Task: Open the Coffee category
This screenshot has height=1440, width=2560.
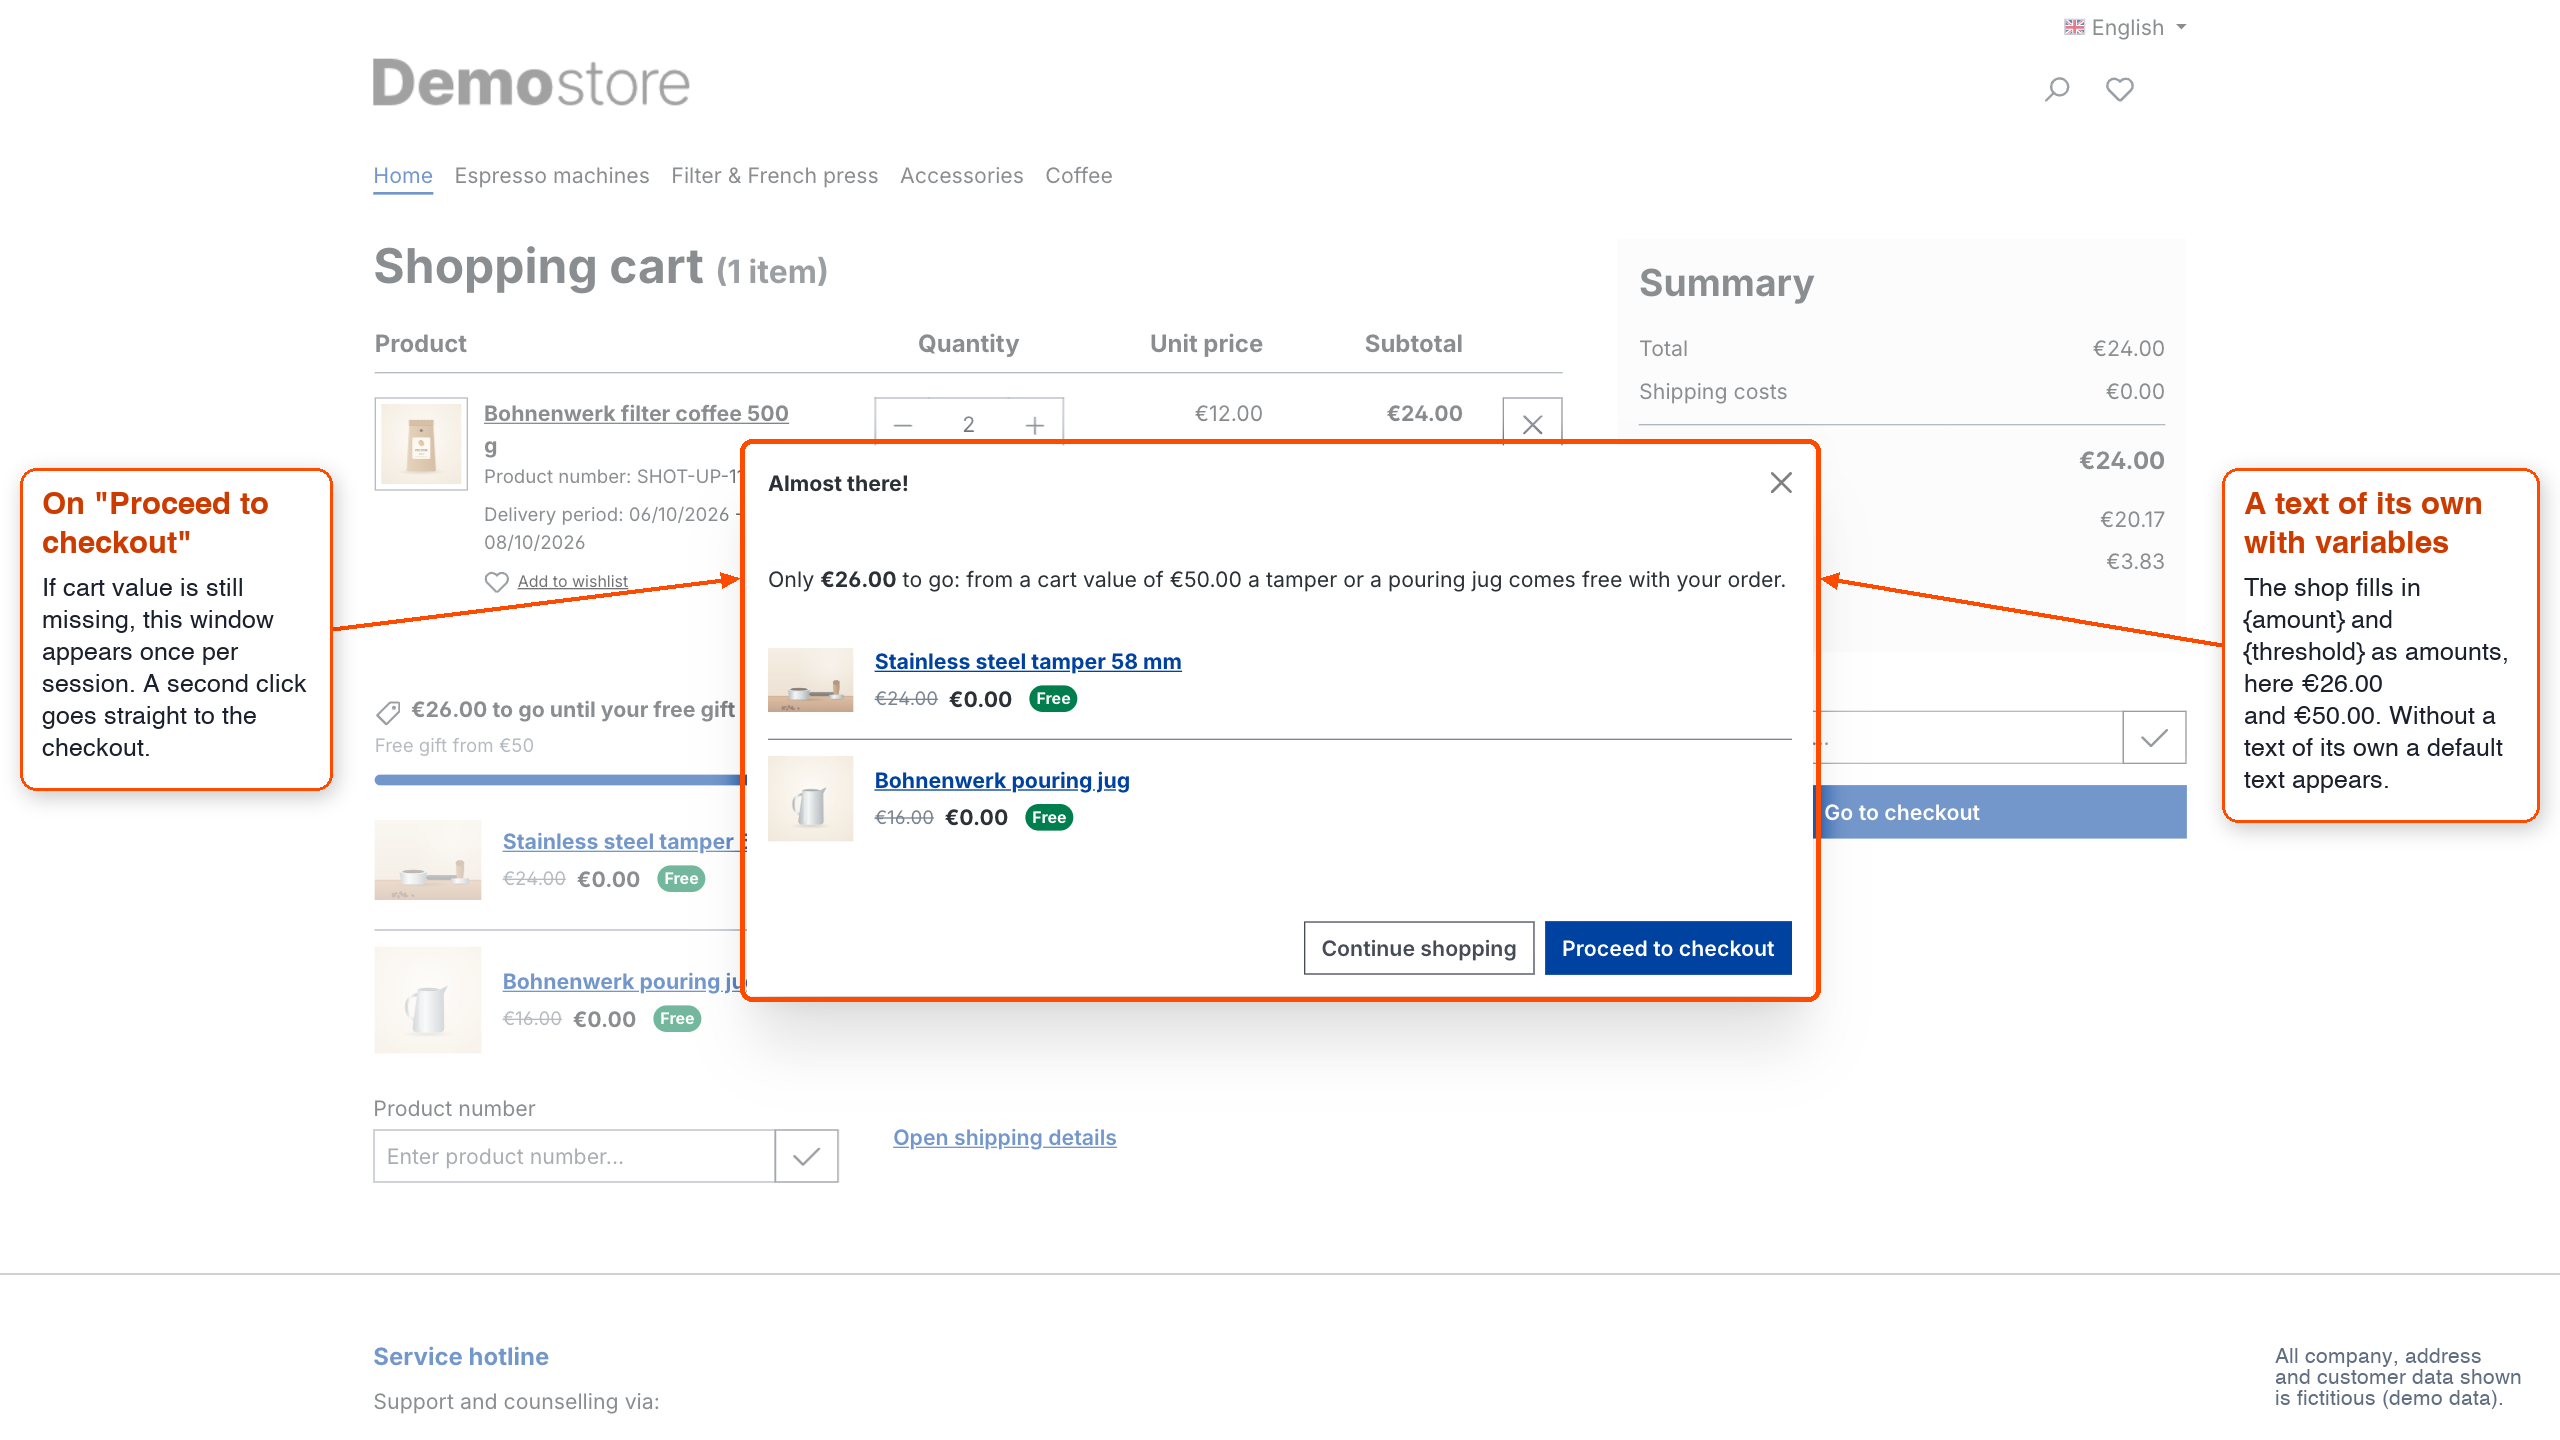Action: pyautogui.click(x=1078, y=175)
